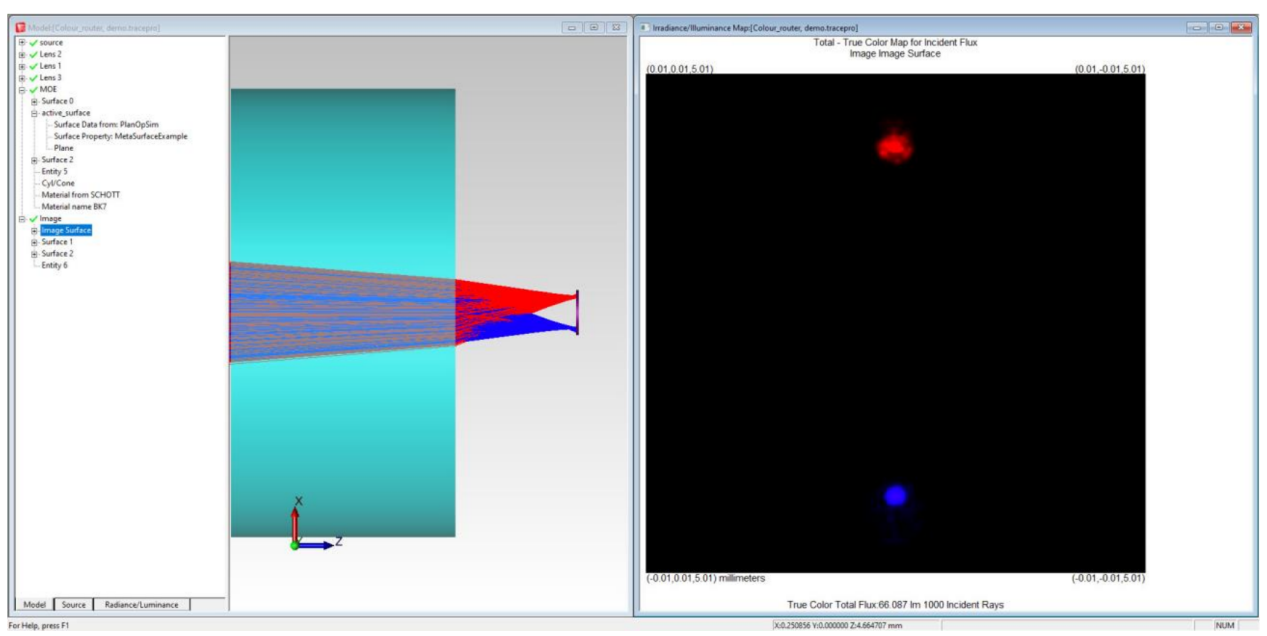Click the green checkmark next to Lens 3
The image size is (1267, 636).
(32, 77)
